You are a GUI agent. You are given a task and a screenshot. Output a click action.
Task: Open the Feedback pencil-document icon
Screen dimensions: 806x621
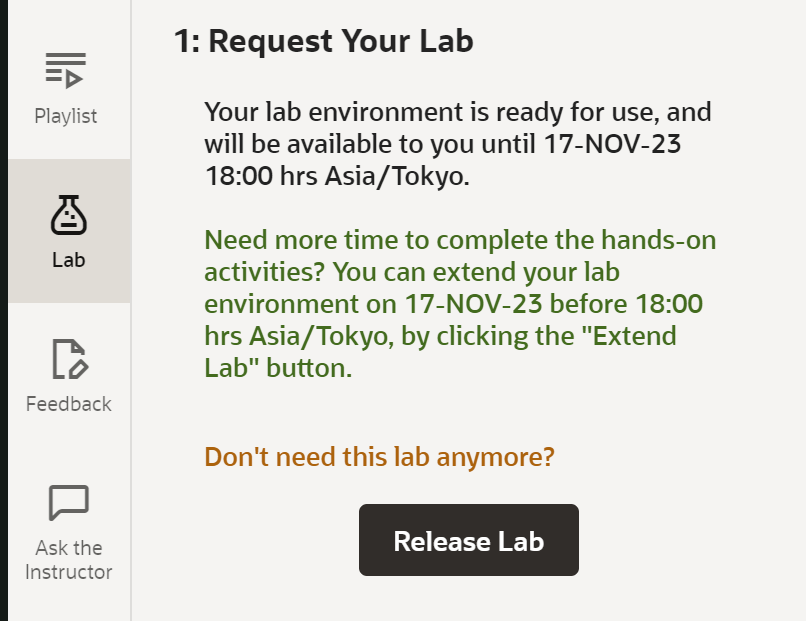pyautogui.click(x=69, y=359)
